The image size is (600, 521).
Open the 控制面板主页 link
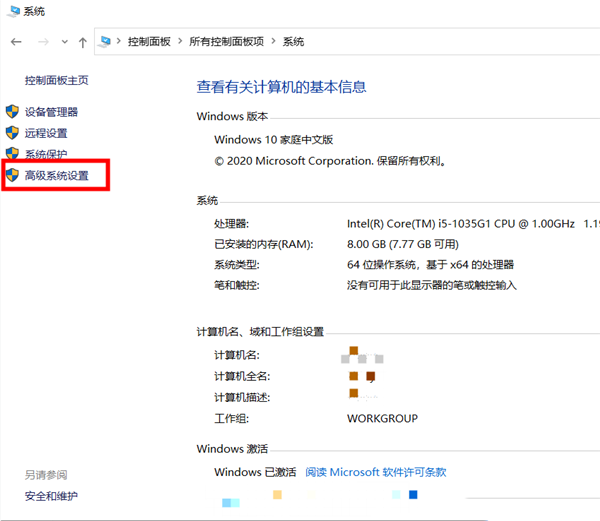coord(56,80)
